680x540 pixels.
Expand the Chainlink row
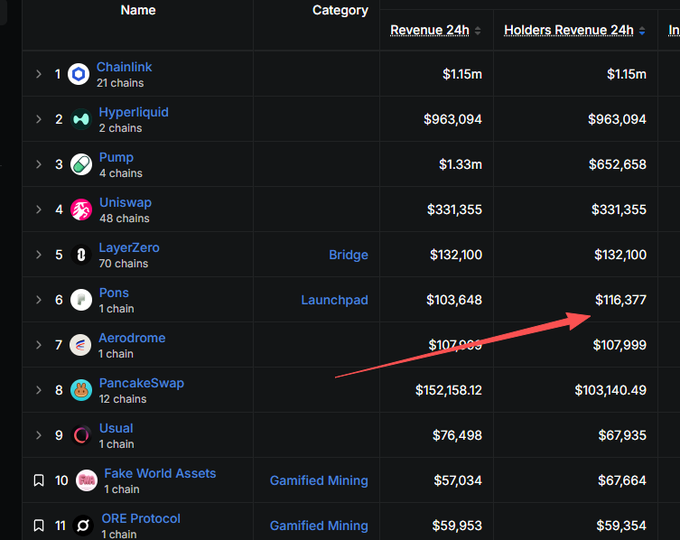(39, 74)
